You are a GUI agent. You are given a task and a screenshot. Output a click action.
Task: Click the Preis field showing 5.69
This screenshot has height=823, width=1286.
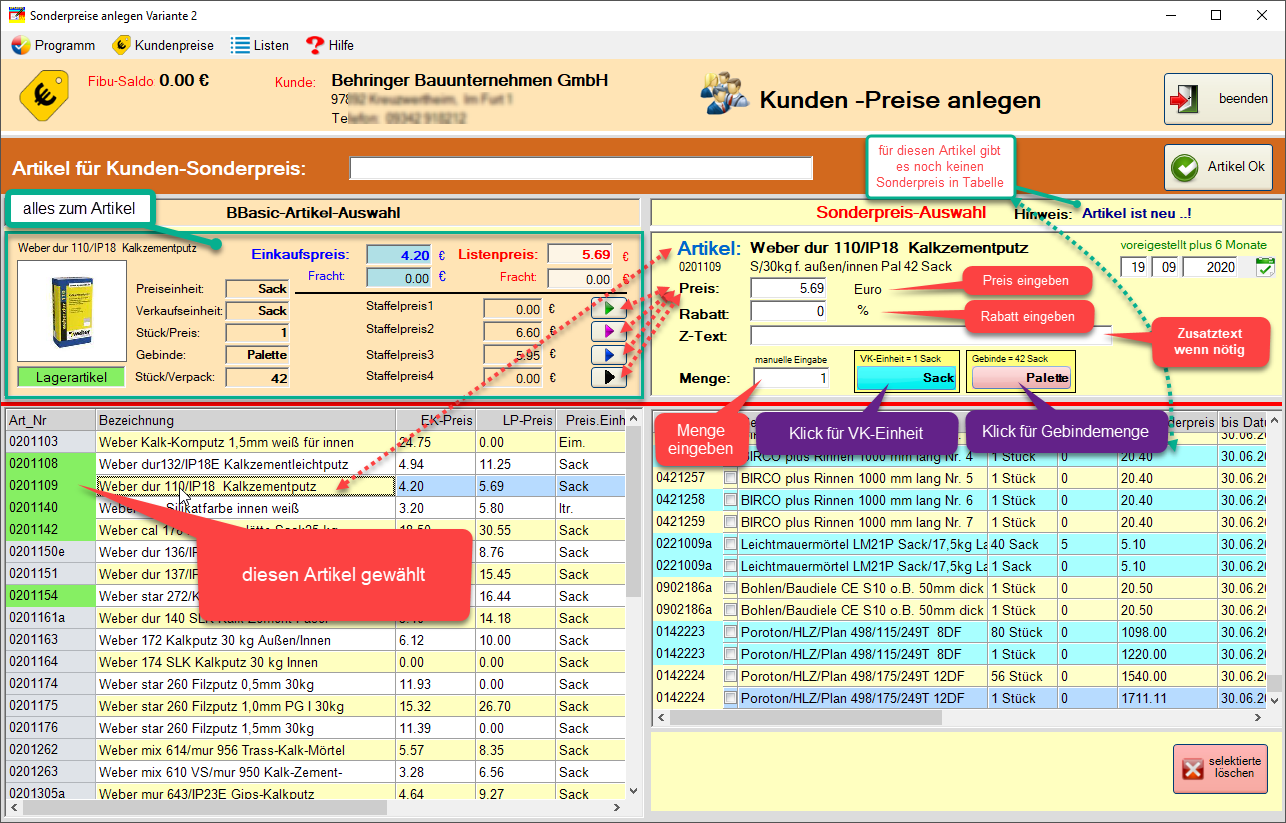coord(790,288)
